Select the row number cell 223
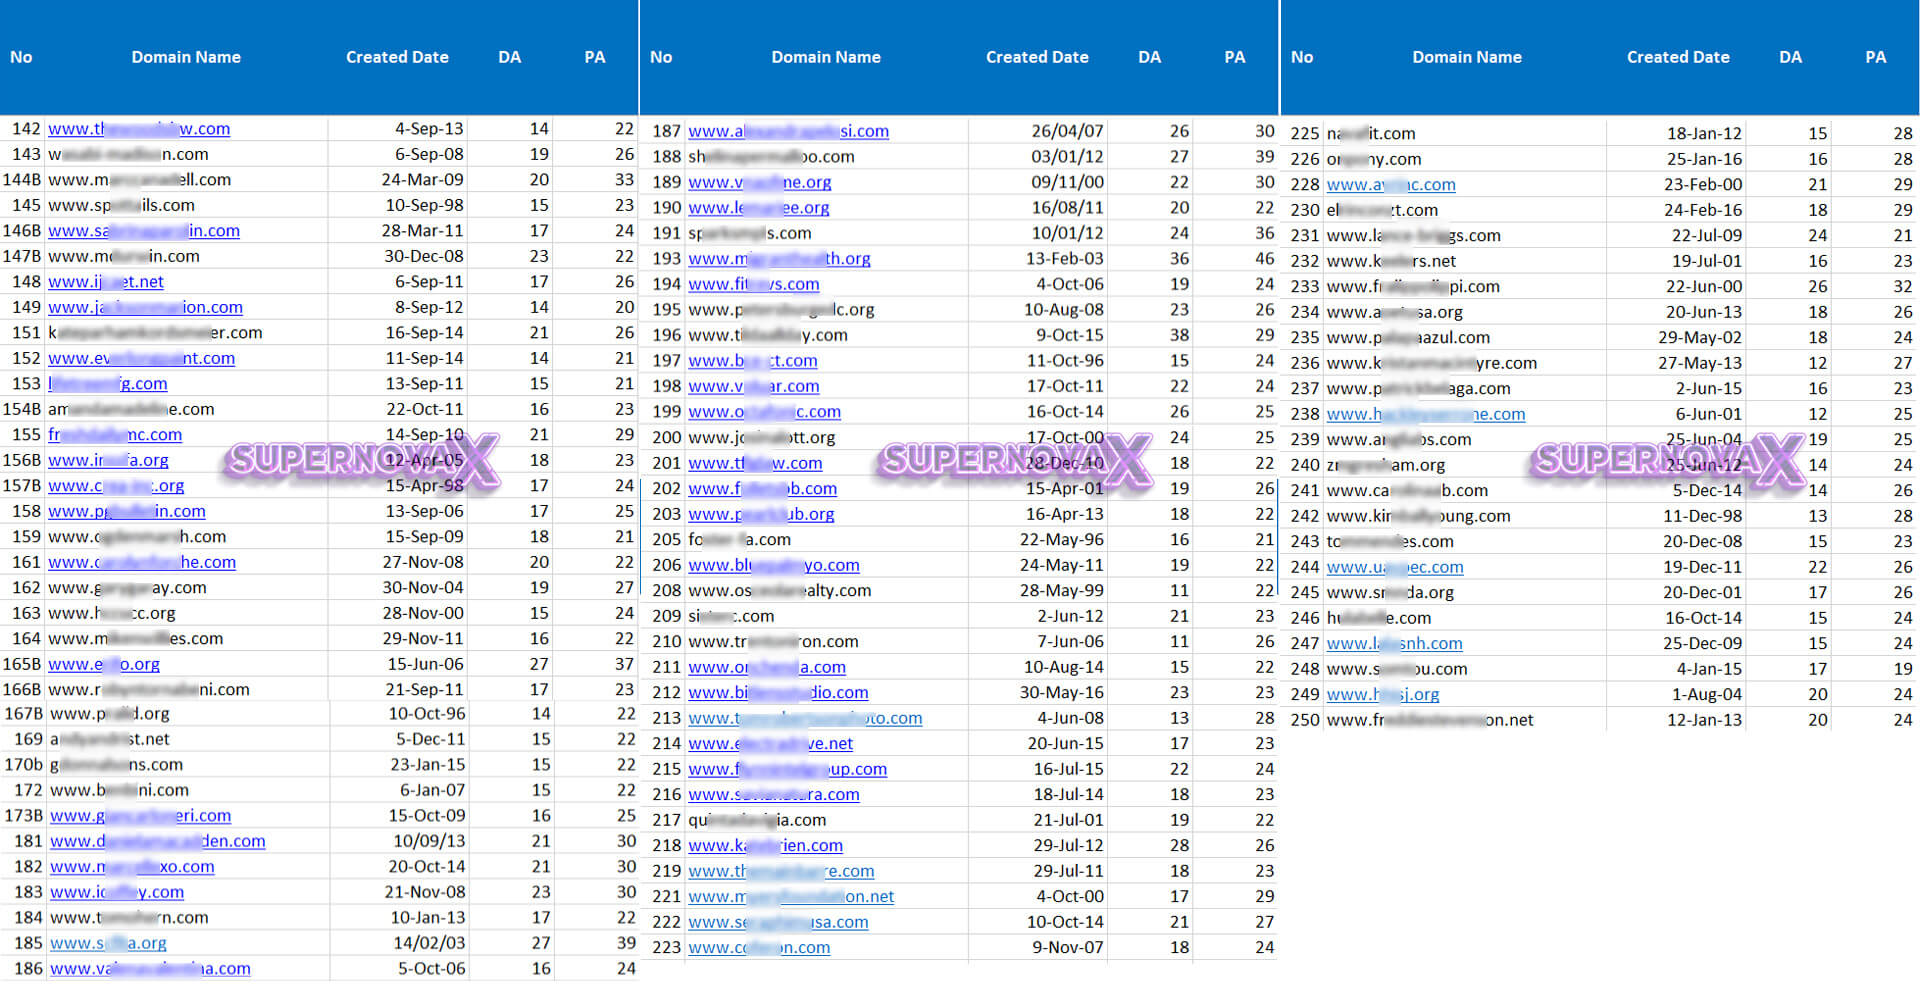1920x1006 pixels. coord(666,948)
